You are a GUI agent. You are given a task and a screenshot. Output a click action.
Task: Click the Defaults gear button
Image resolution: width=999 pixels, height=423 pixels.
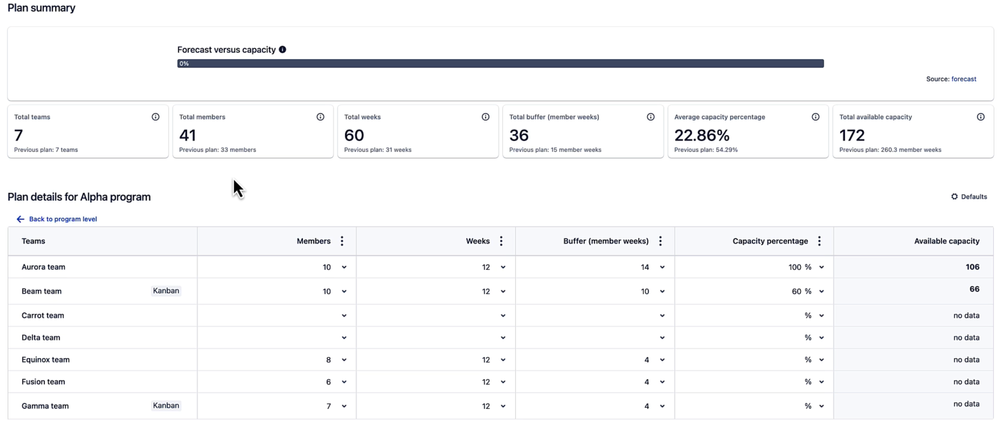click(969, 197)
